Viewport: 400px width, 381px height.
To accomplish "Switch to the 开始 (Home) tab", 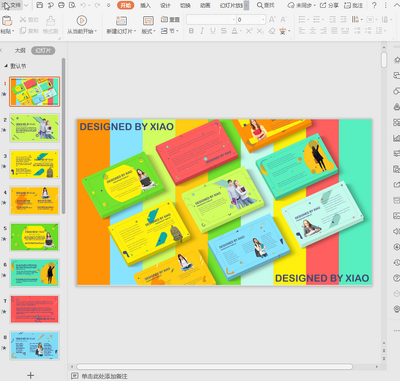I will point(126,5).
